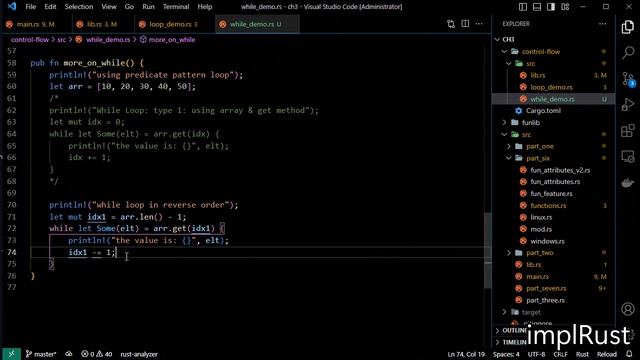The image size is (640, 360).
Task: Toggle the secondary side bar layout
Action: (551, 7)
